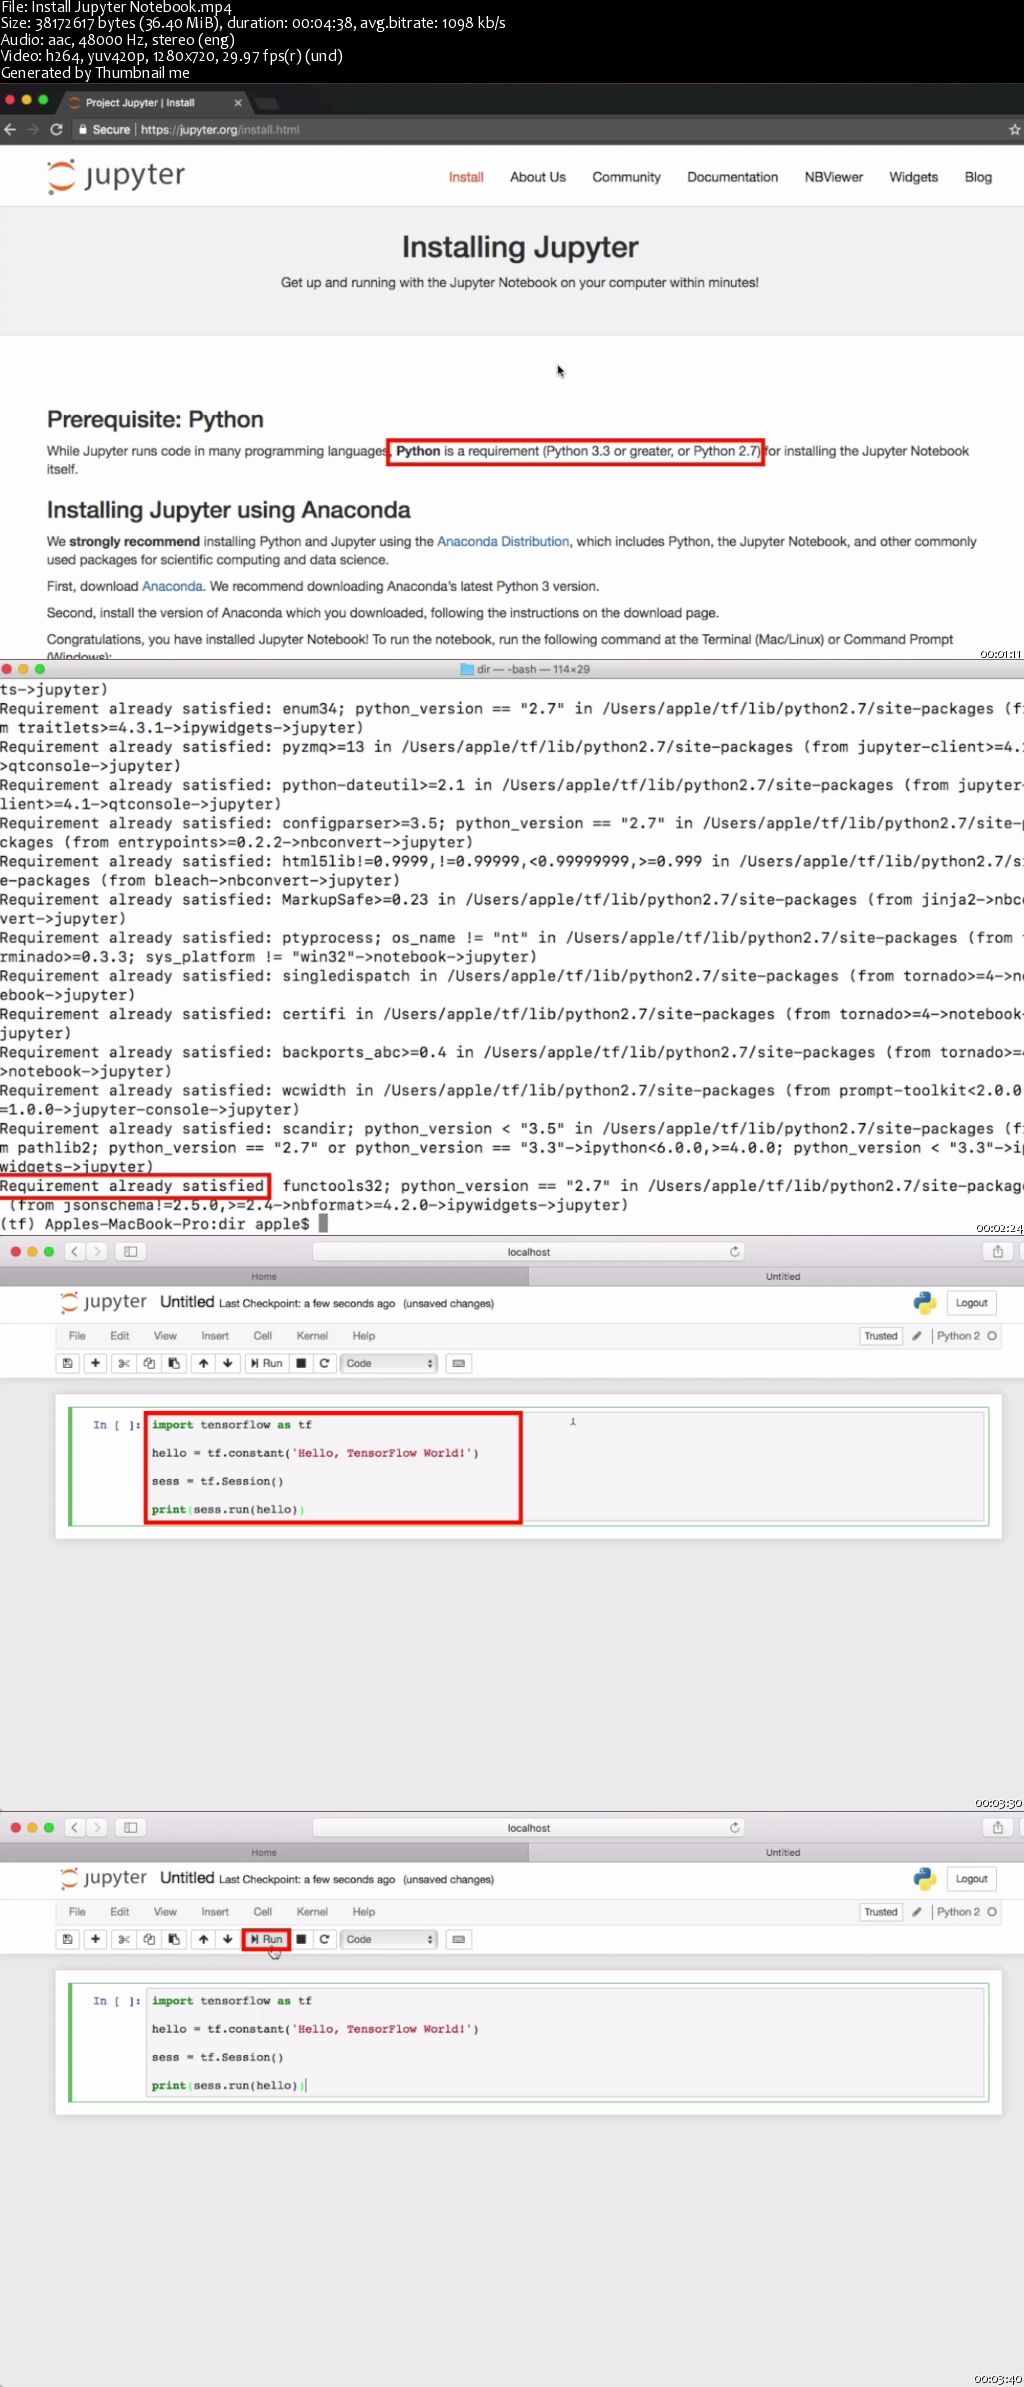Open Insert menu in 00:03:30 notebook frame
Viewport: 1024px width, 2387px height.
point(215,1336)
